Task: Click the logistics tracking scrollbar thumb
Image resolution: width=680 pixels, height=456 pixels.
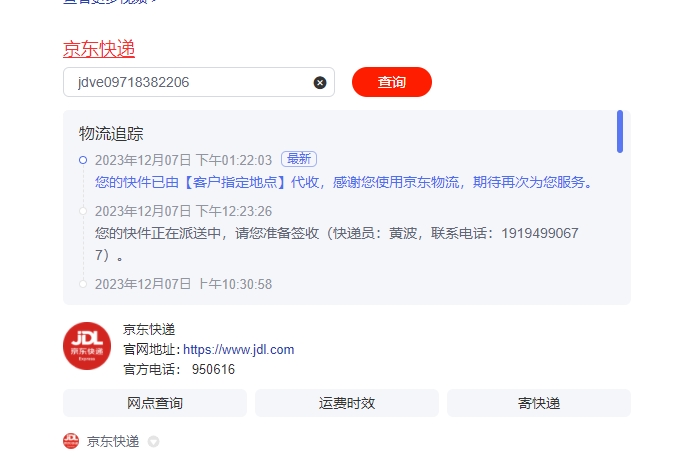Action: tap(620, 131)
